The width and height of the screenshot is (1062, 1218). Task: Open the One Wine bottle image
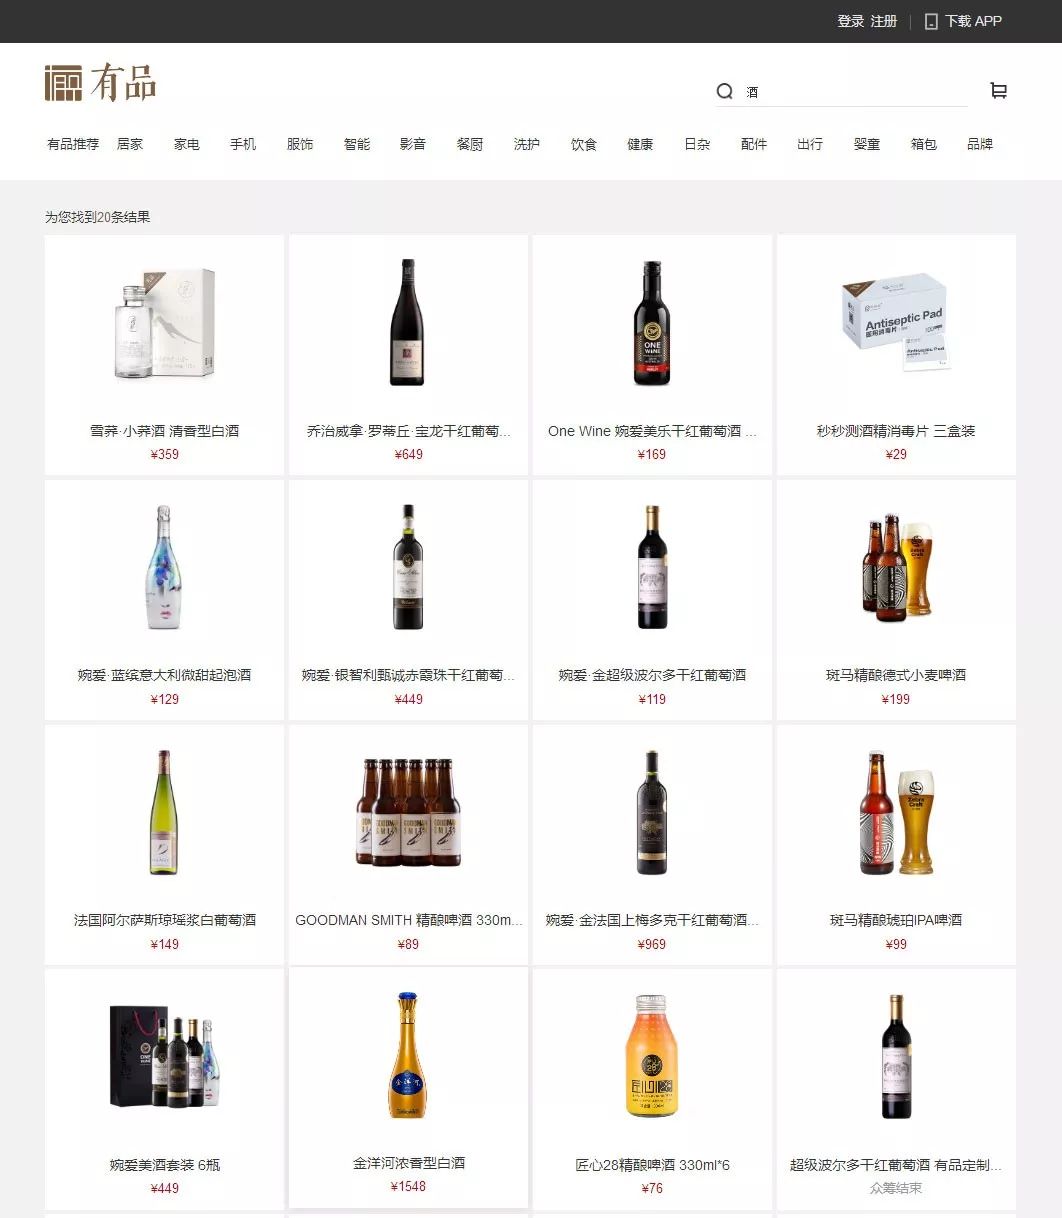652,322
